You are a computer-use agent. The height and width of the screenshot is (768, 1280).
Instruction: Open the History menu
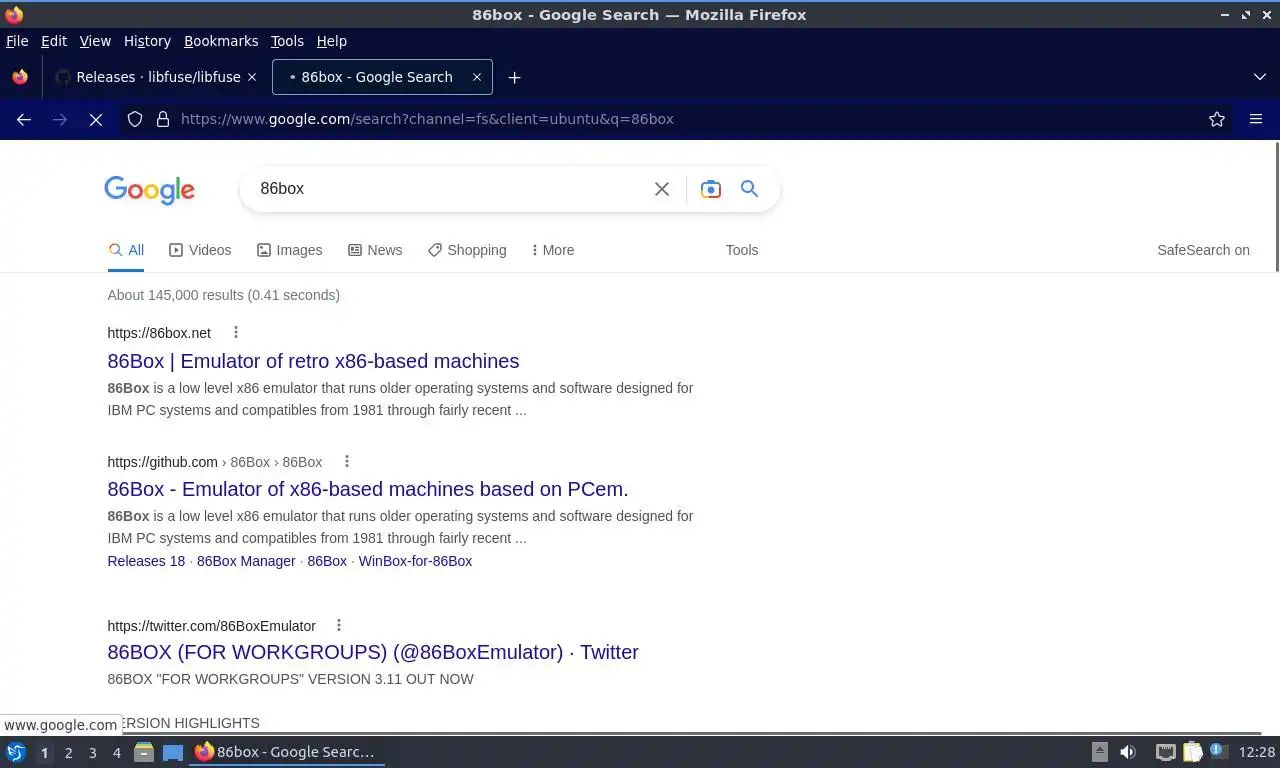147,41
